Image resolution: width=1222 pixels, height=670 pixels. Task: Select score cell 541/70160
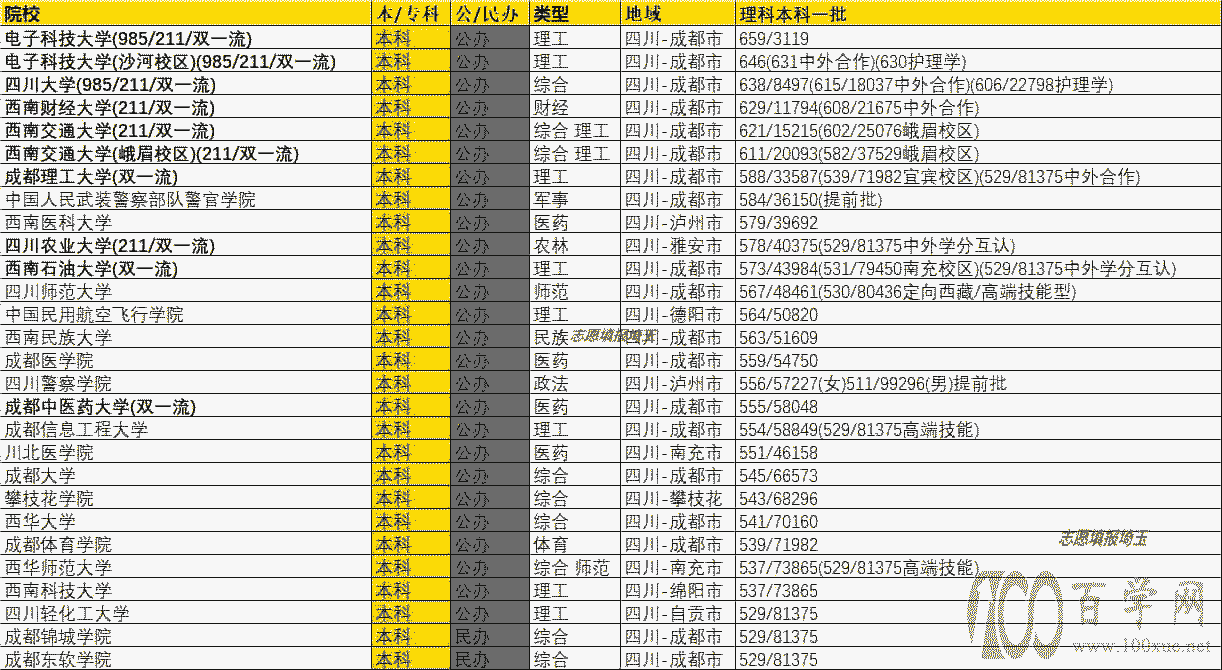click(977, 522)
